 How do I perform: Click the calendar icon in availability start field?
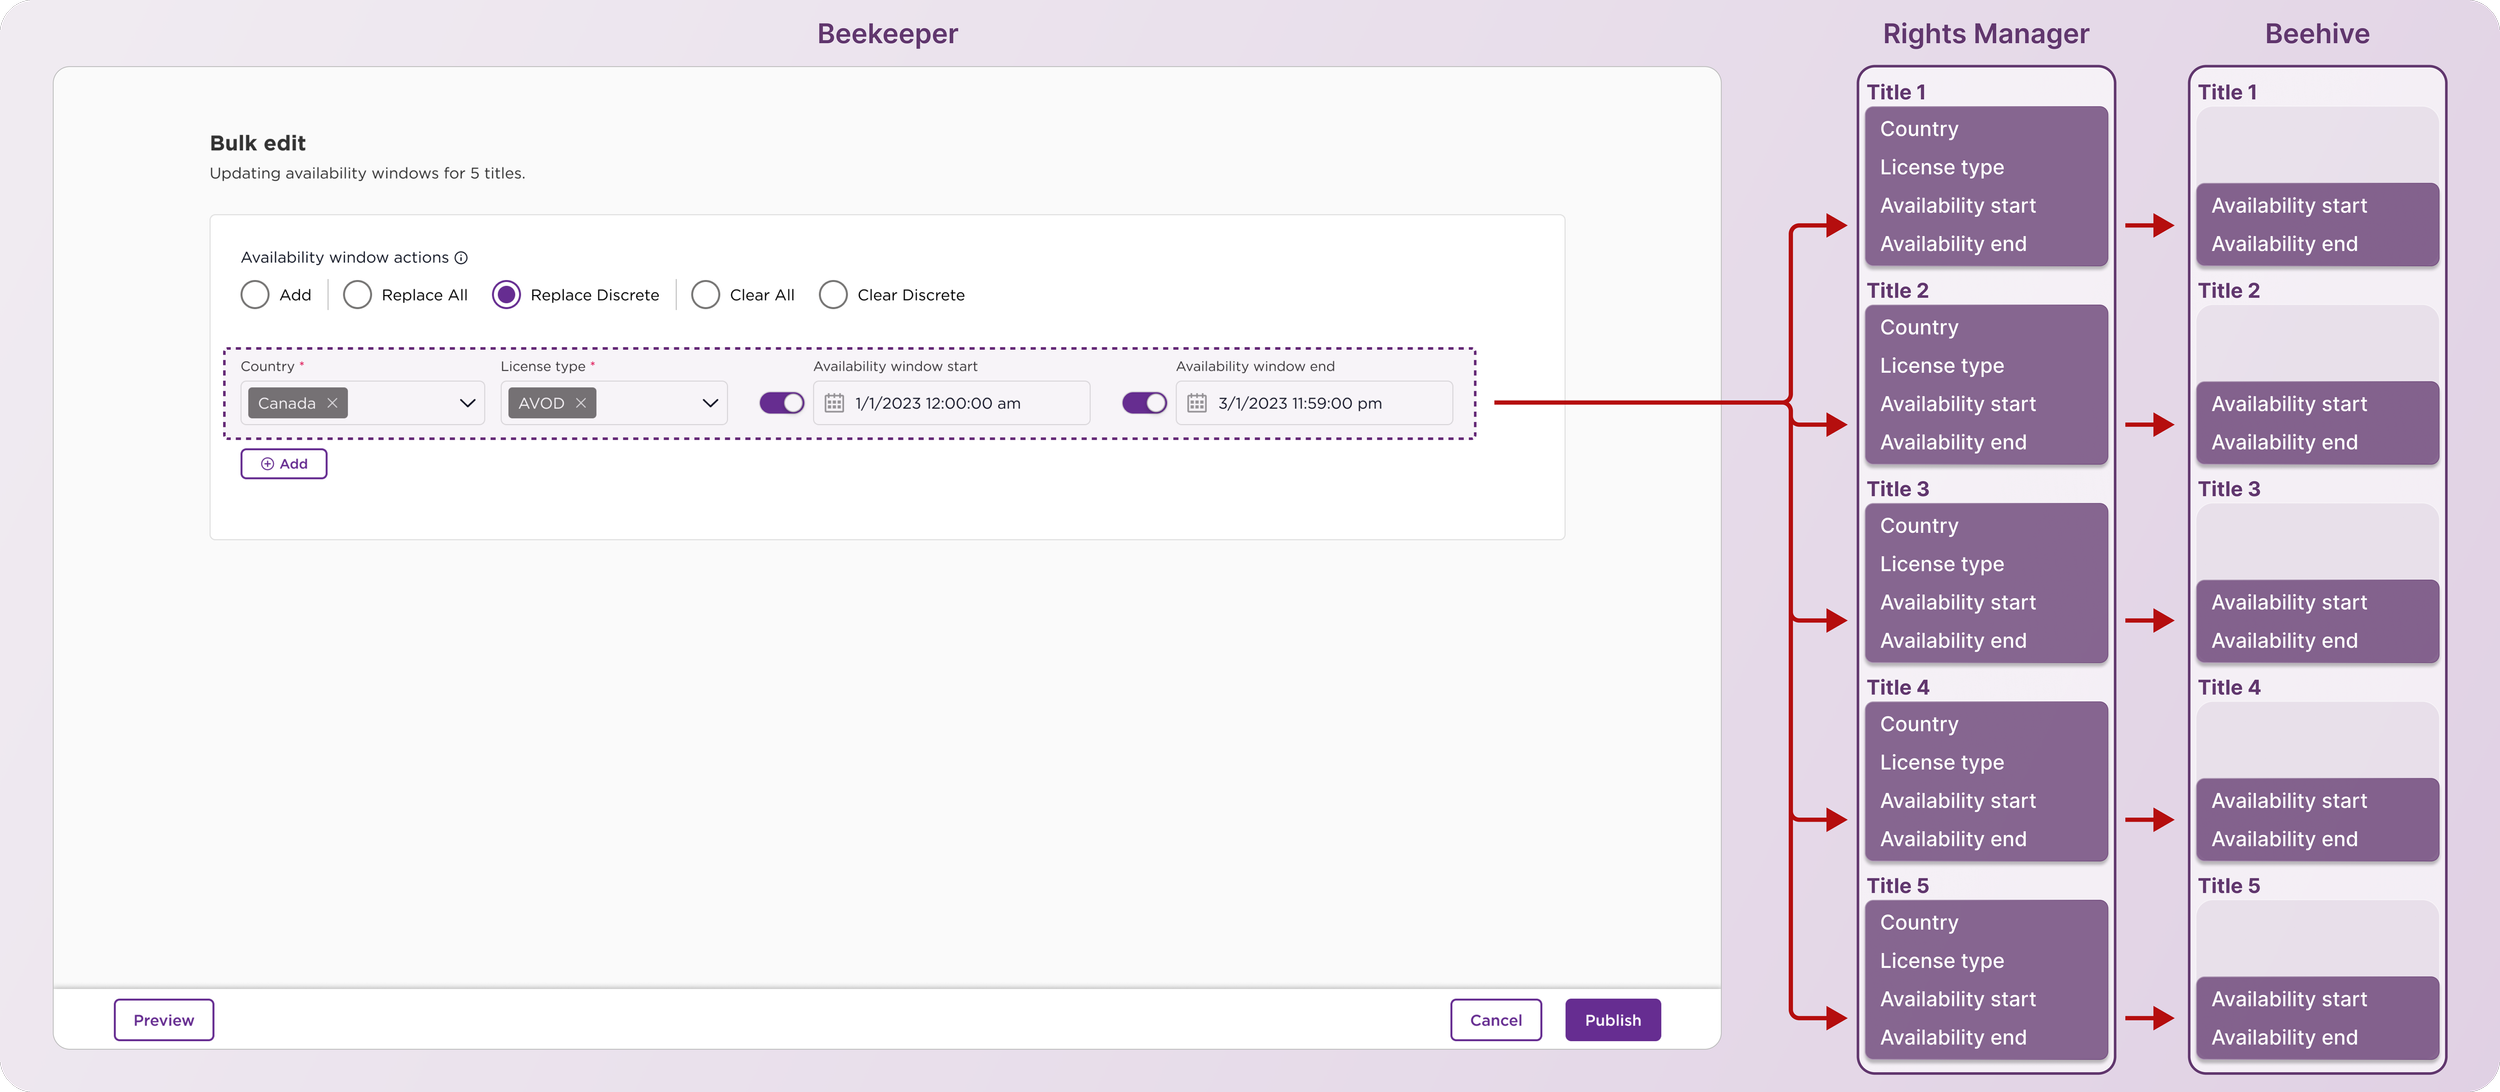coord(834,403)
